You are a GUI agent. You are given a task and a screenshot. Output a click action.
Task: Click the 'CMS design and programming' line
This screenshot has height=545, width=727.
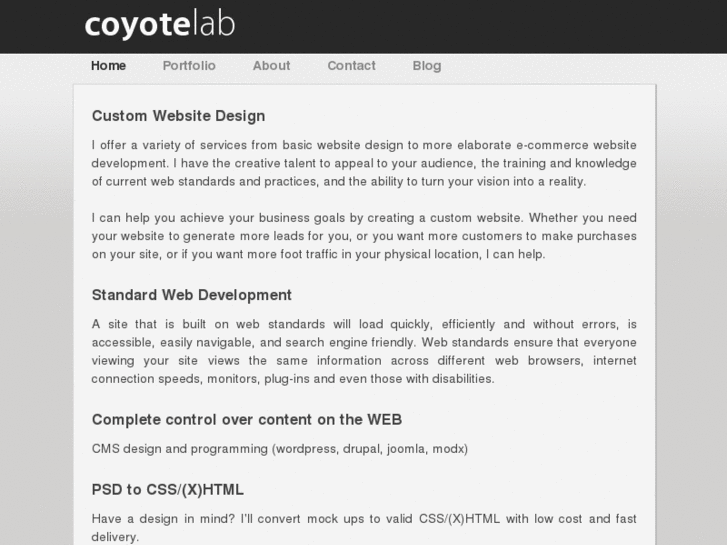(x=279, y=449)
